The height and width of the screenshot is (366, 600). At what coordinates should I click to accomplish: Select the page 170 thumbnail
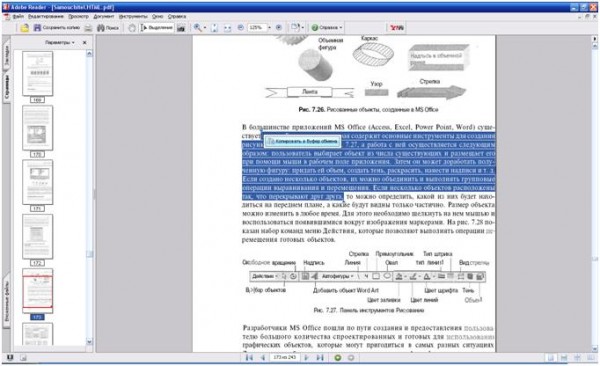(x=38, y=128)
